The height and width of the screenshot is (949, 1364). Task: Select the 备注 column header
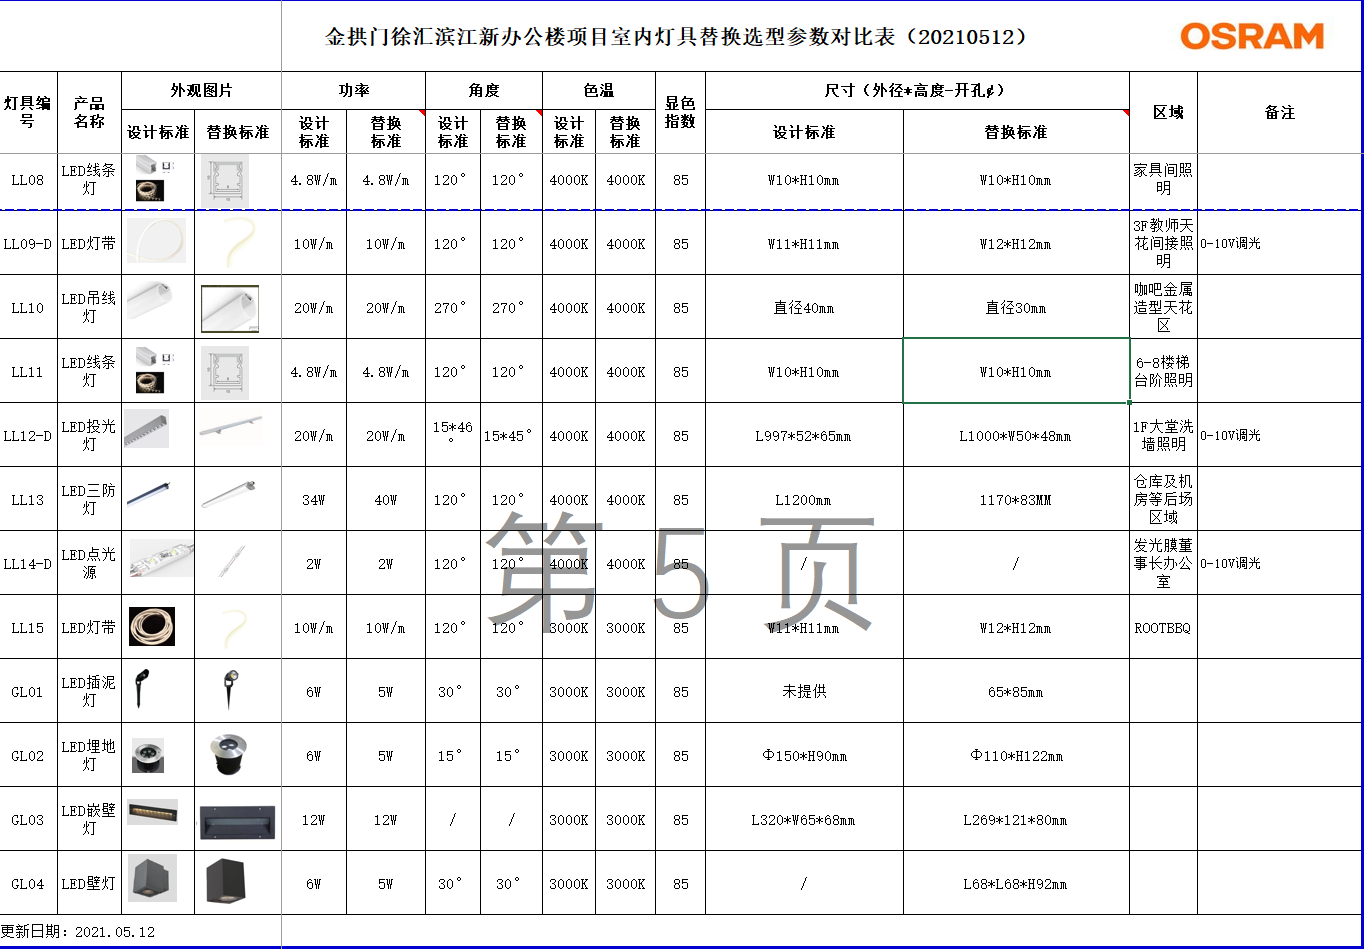click(1280, 112)
